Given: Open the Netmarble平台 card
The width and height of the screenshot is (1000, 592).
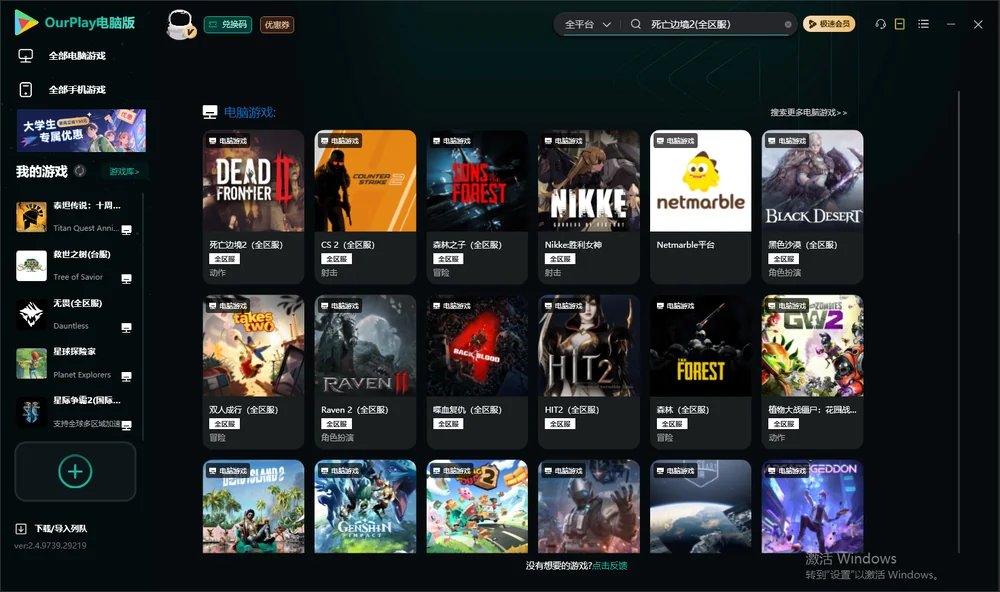Looking at the screenshot, I should [x=700, y=207].
